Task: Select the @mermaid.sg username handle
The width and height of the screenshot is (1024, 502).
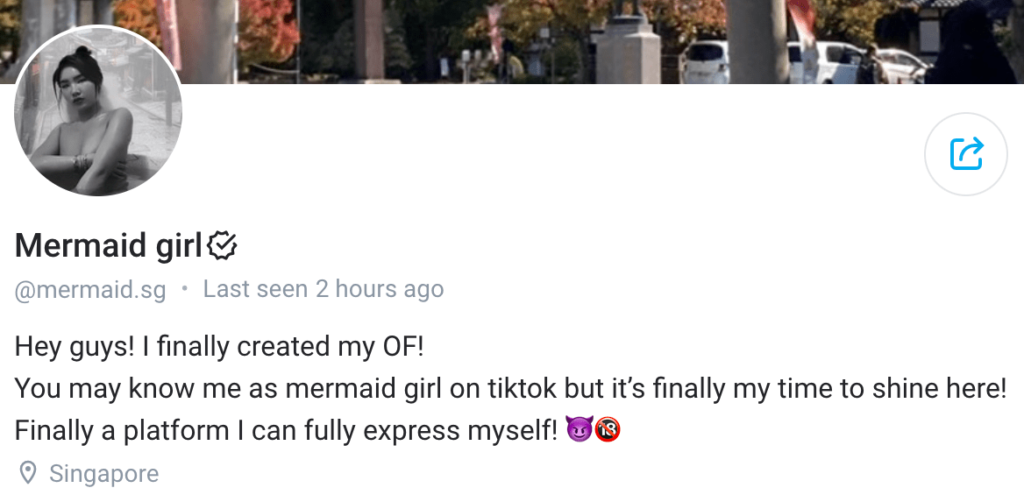Action: point(90,290)
